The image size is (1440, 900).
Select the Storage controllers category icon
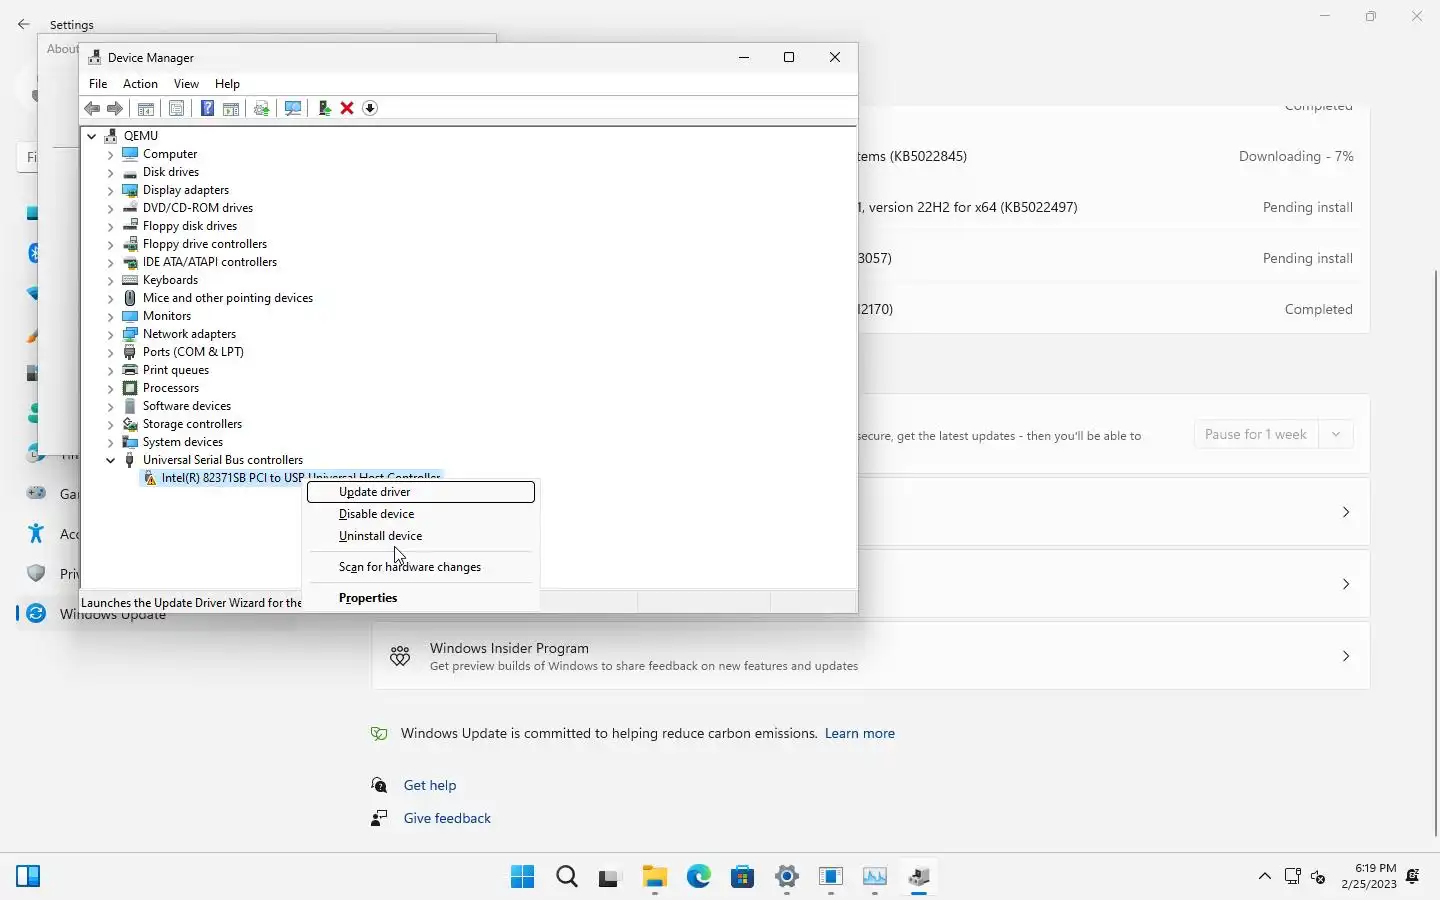click(130, 424)
